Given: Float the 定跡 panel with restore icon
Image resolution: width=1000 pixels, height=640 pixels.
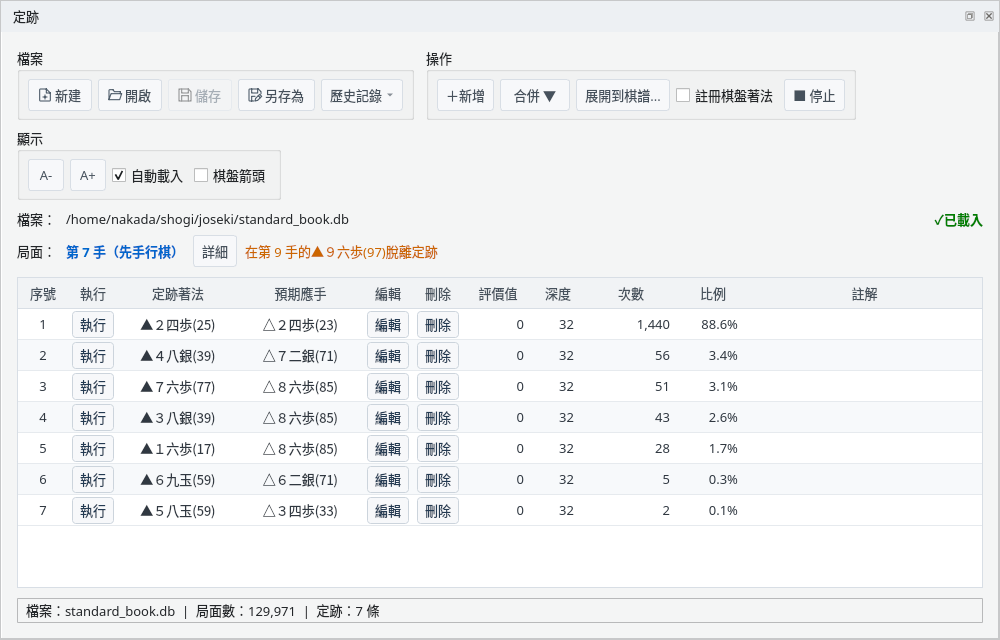Looking at the screenshot, I should tap(970, 17).
